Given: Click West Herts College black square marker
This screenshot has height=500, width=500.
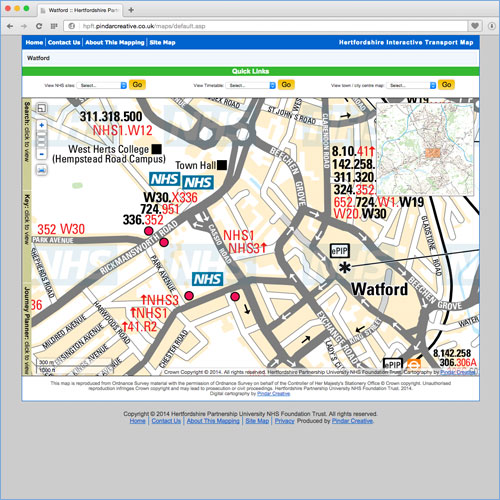Looking at the screenshot, I should coord(157,149).
